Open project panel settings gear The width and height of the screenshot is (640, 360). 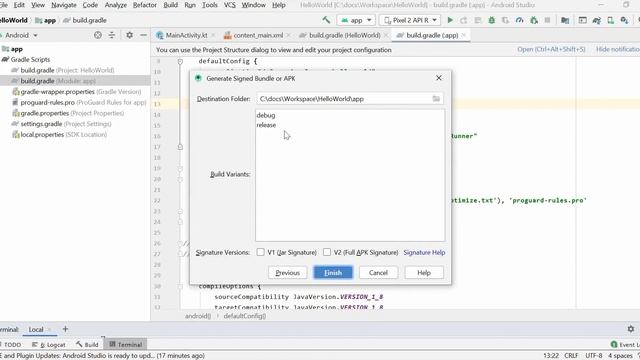pos(129,35)
